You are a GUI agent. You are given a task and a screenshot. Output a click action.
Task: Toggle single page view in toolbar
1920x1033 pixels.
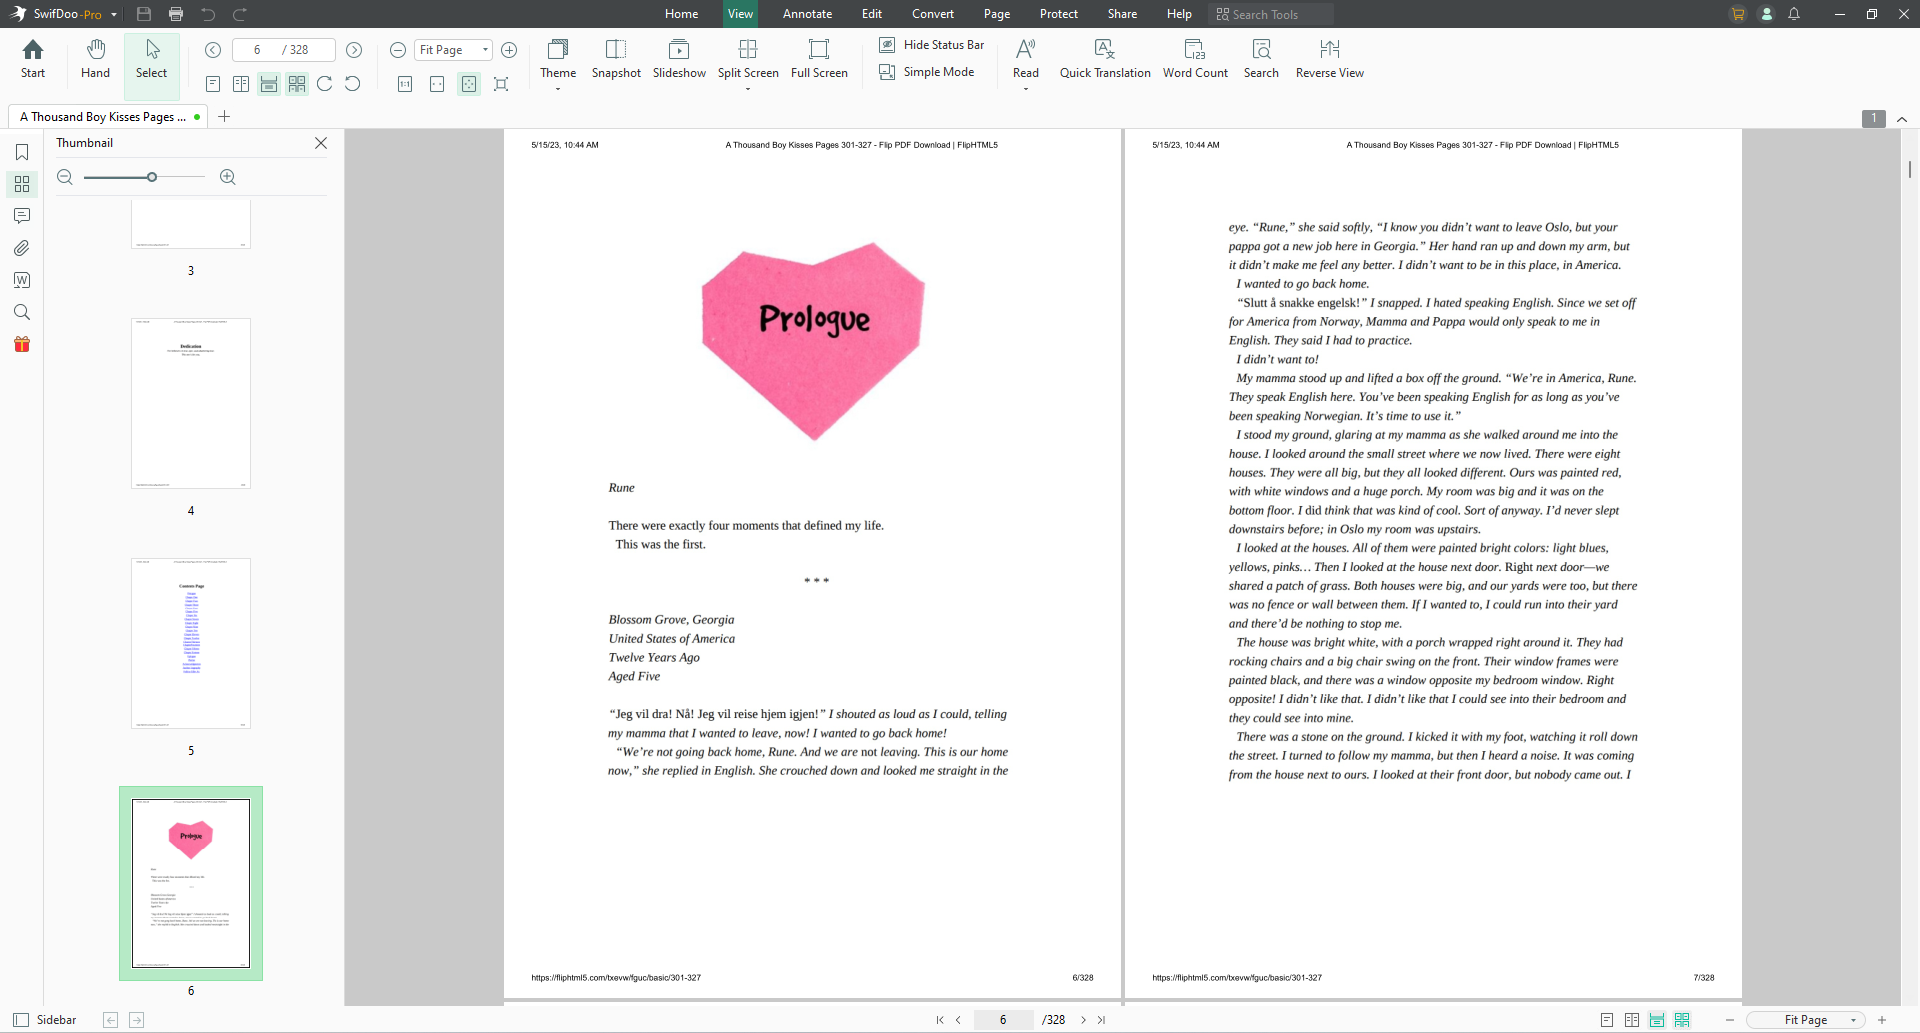click(213, 84)
